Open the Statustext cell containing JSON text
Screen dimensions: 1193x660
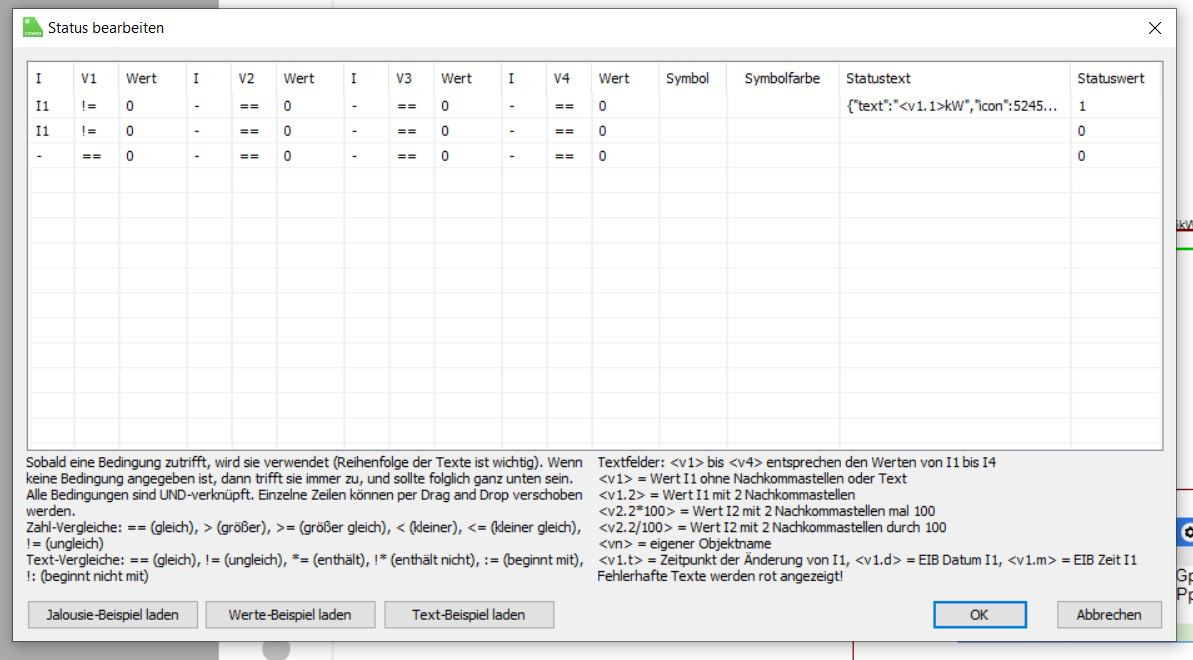click(954, 106)
